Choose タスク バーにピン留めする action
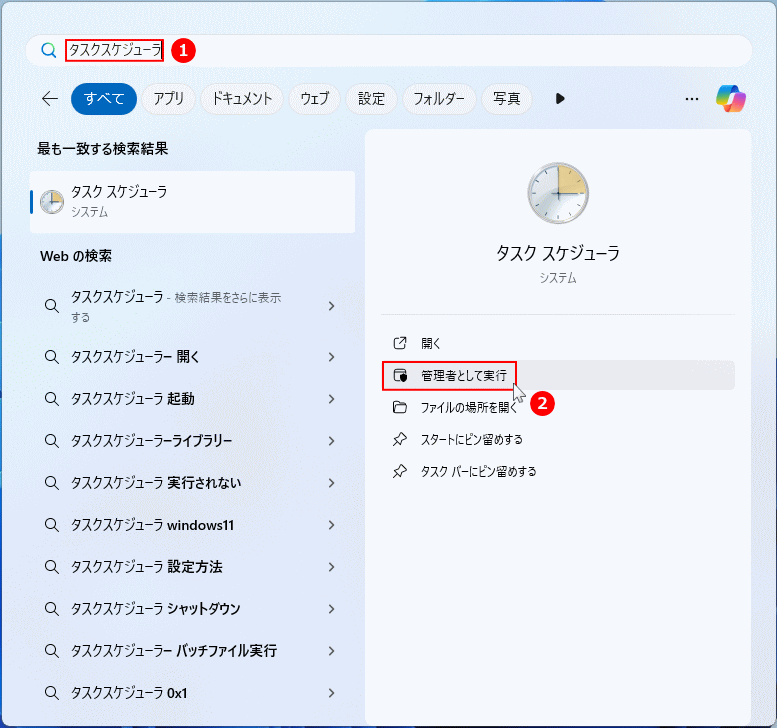 (x=558, y=471)
